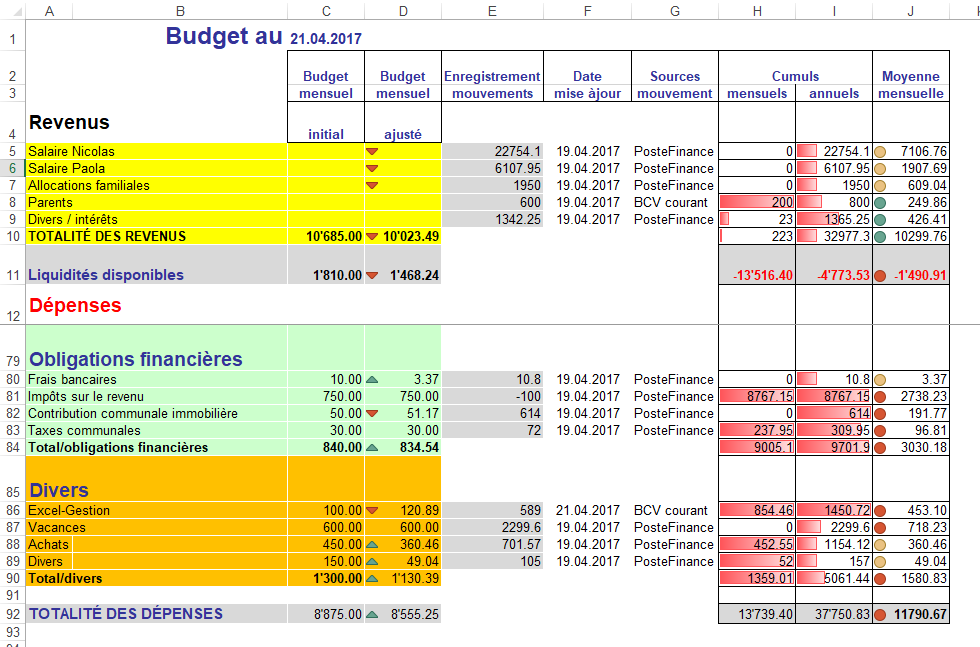Screen dimensions: 980x647
Task: Click the red down arrow in Allocations familiales row
Action: pyautogui.click(x=372, y=185)
